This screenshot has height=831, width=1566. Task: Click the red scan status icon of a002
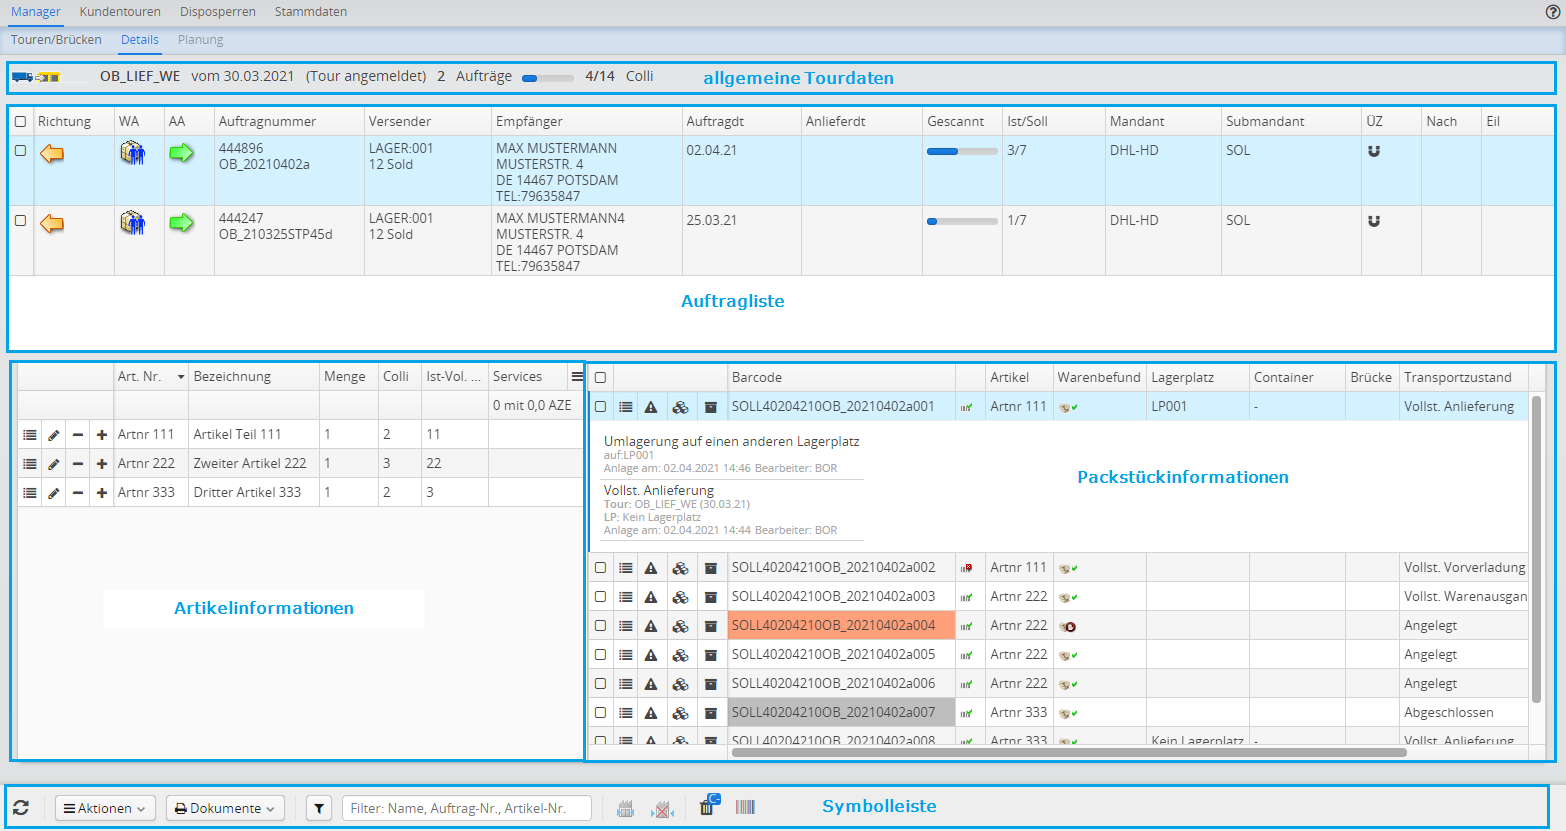coord(967,568)
